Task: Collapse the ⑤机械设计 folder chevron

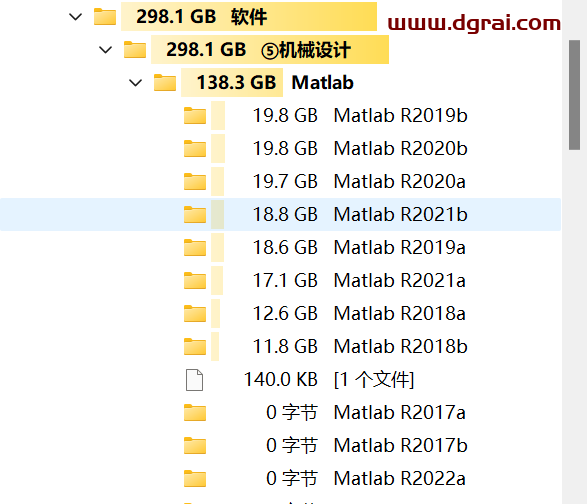Action: click(105, 49)
